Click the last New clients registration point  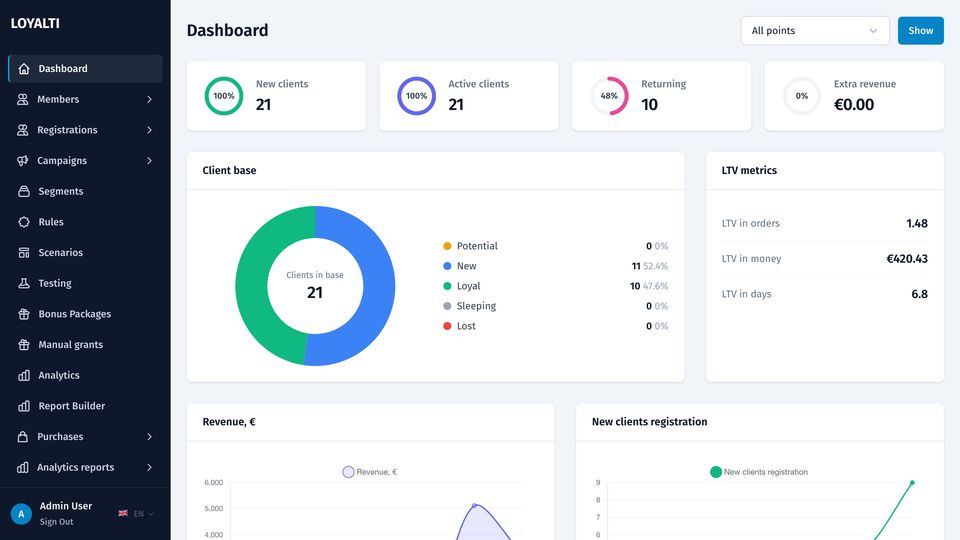[912, 483]
